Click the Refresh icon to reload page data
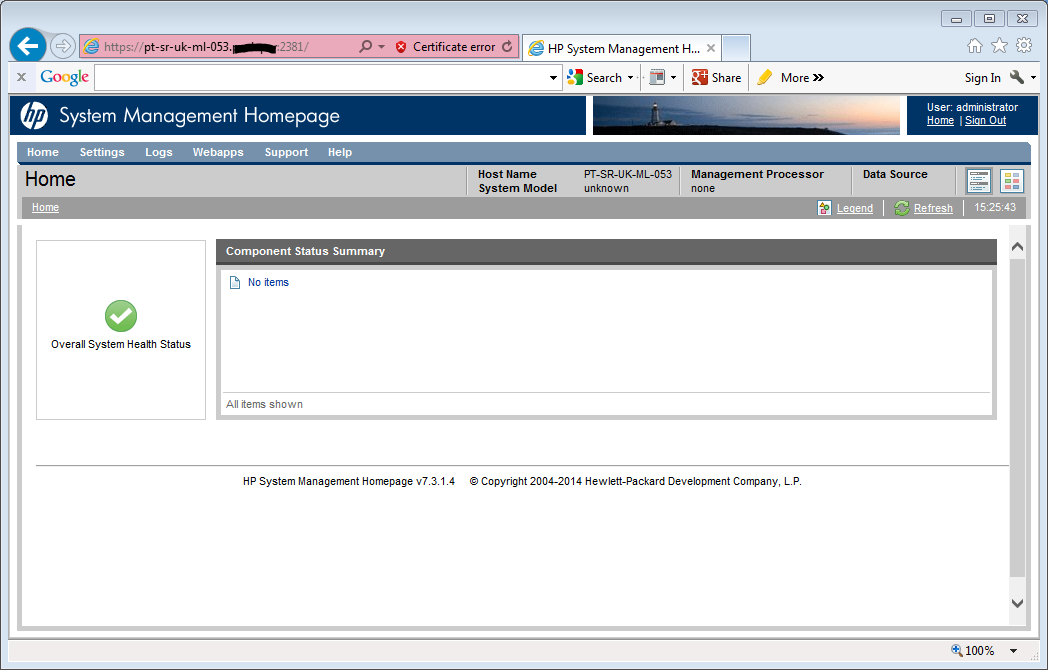Screen dimensions: 1048x670 point(902,208)
